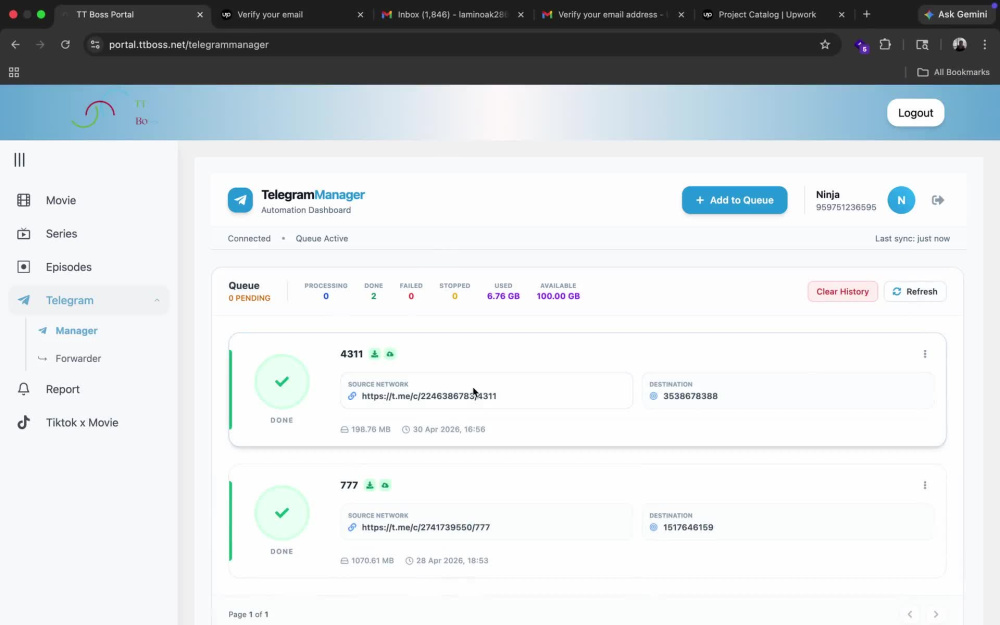Click the cloud upload icon next to 777

[385, 485]
